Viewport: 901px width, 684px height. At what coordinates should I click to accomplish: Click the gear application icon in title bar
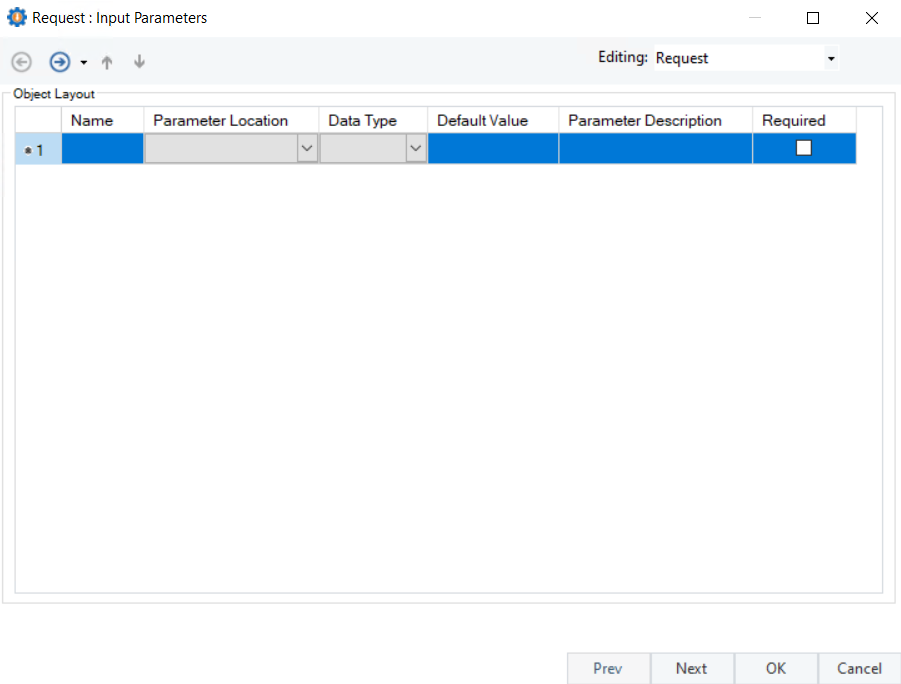point(17,17)
